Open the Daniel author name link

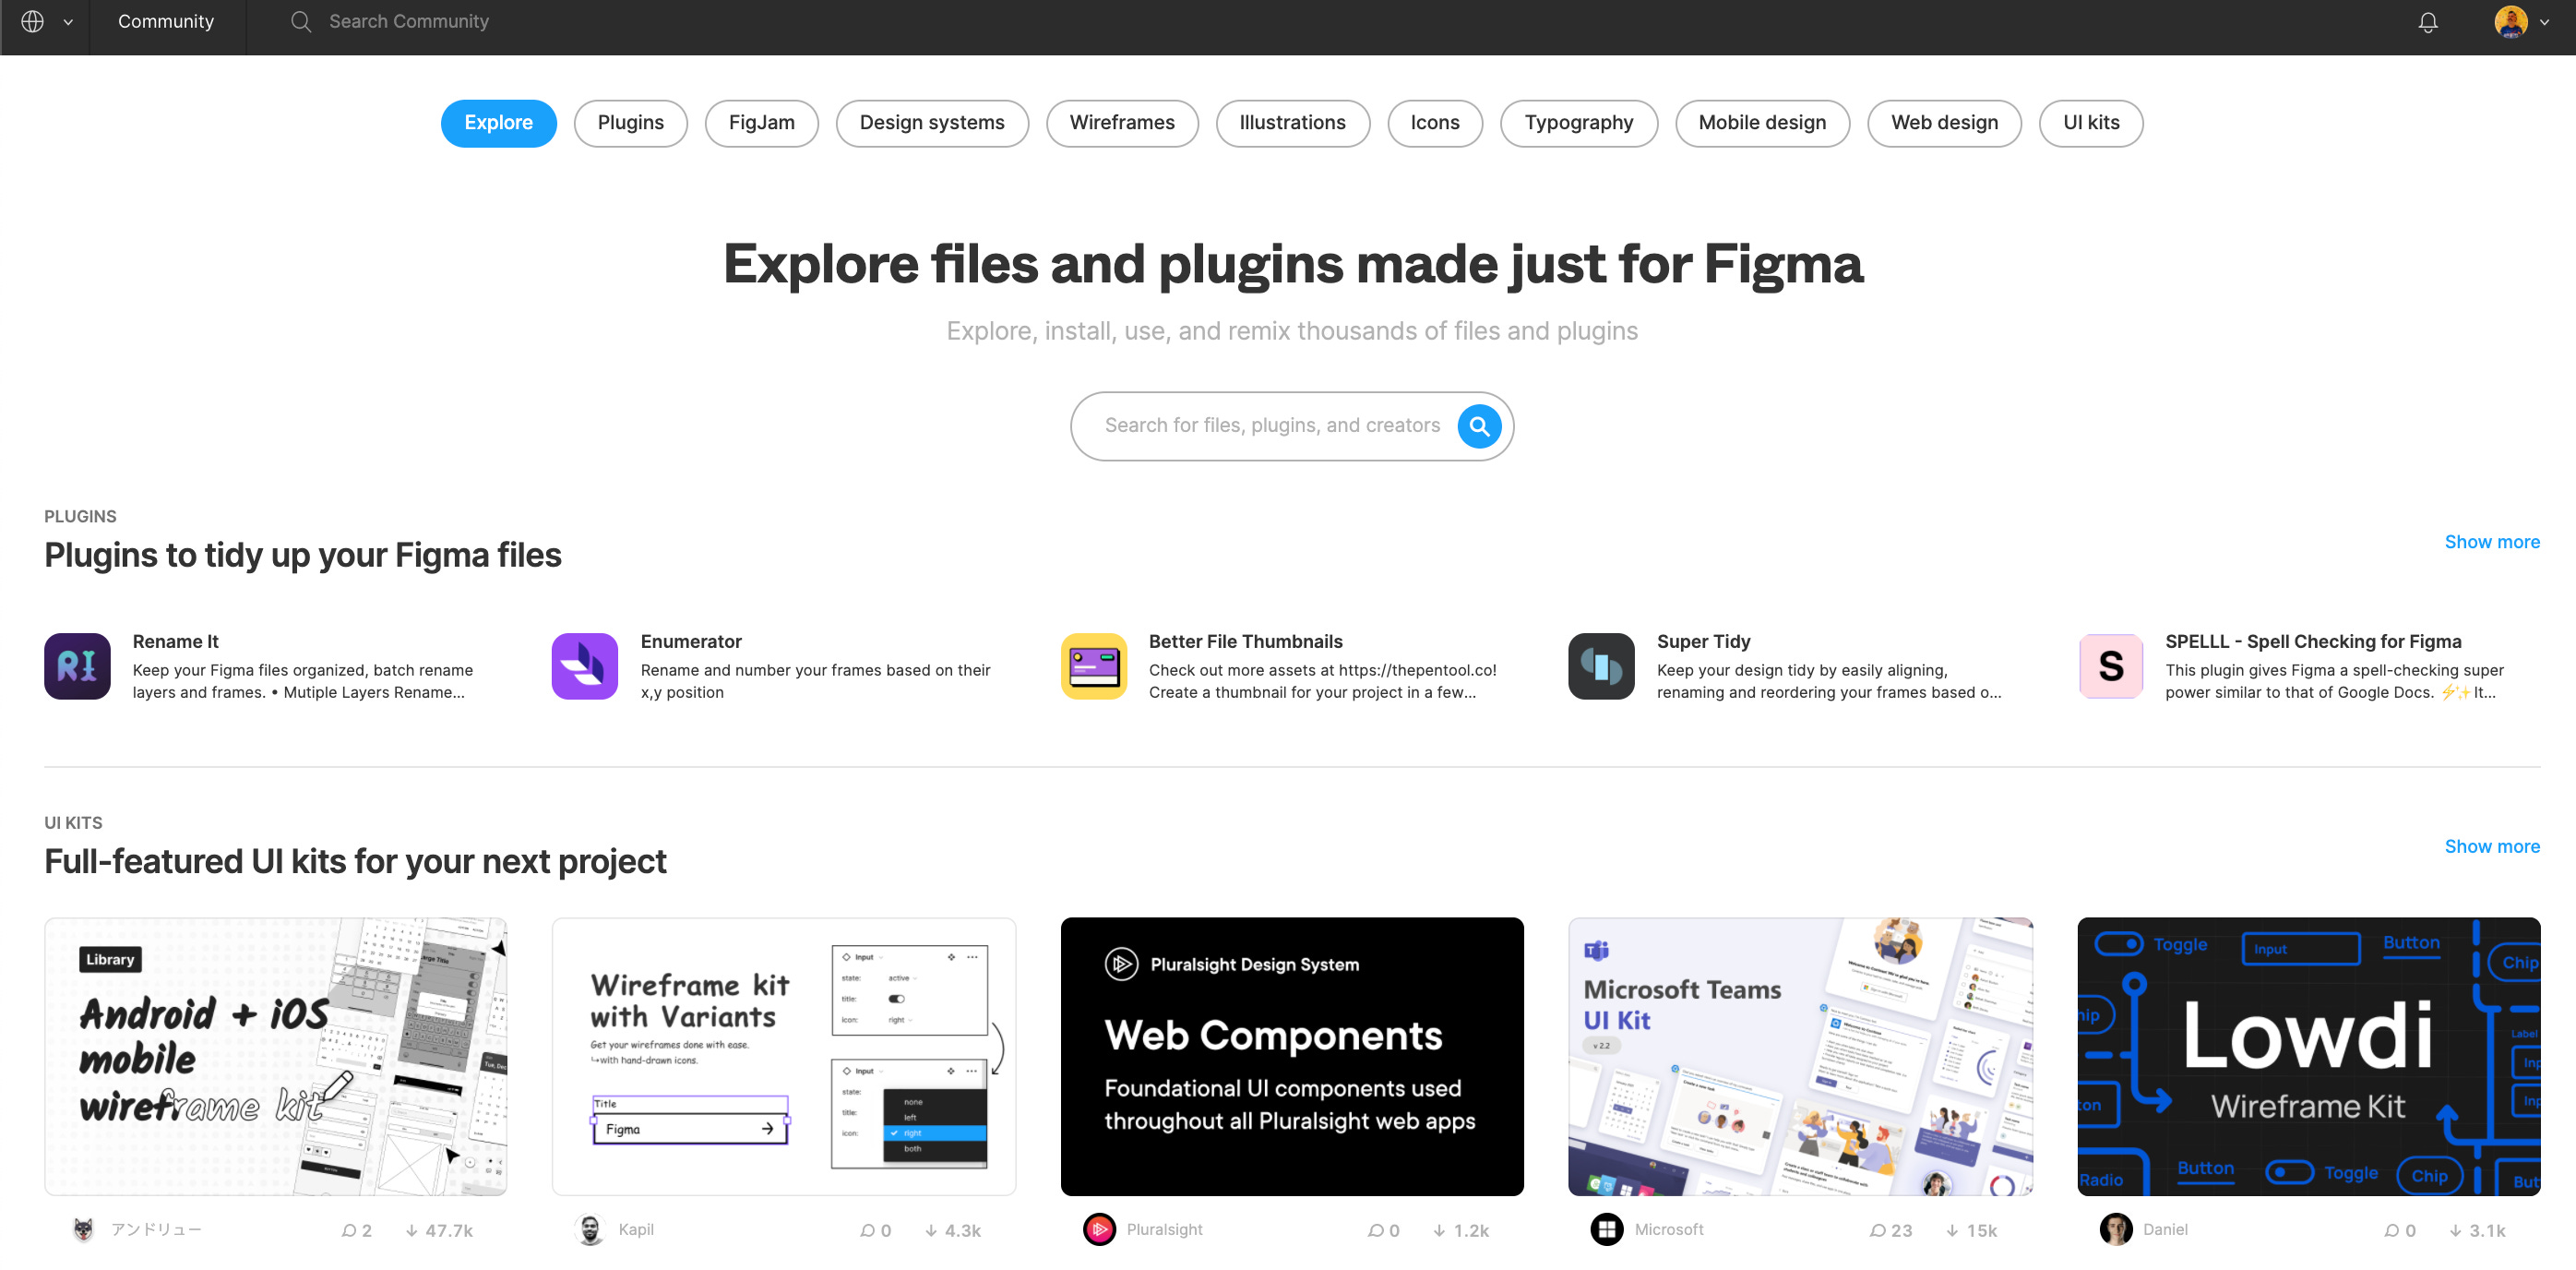(2165, 1230)
